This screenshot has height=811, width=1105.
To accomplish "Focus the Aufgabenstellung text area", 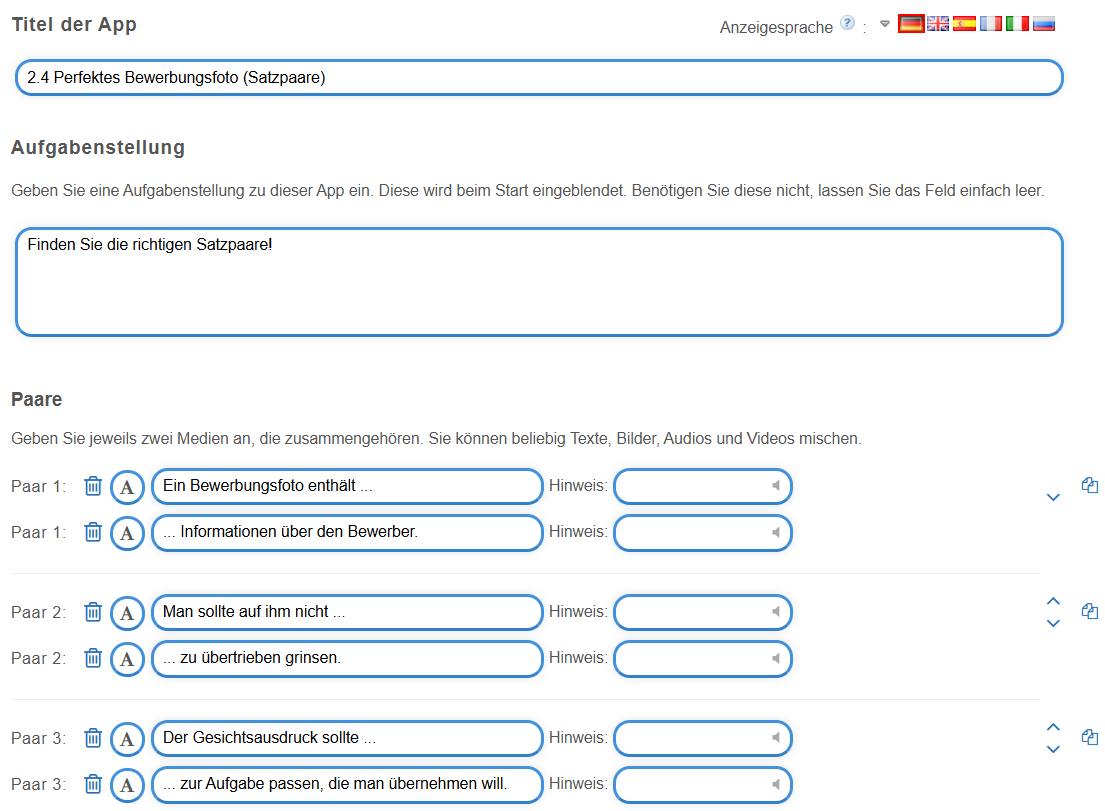I will (x=539, y=282).
